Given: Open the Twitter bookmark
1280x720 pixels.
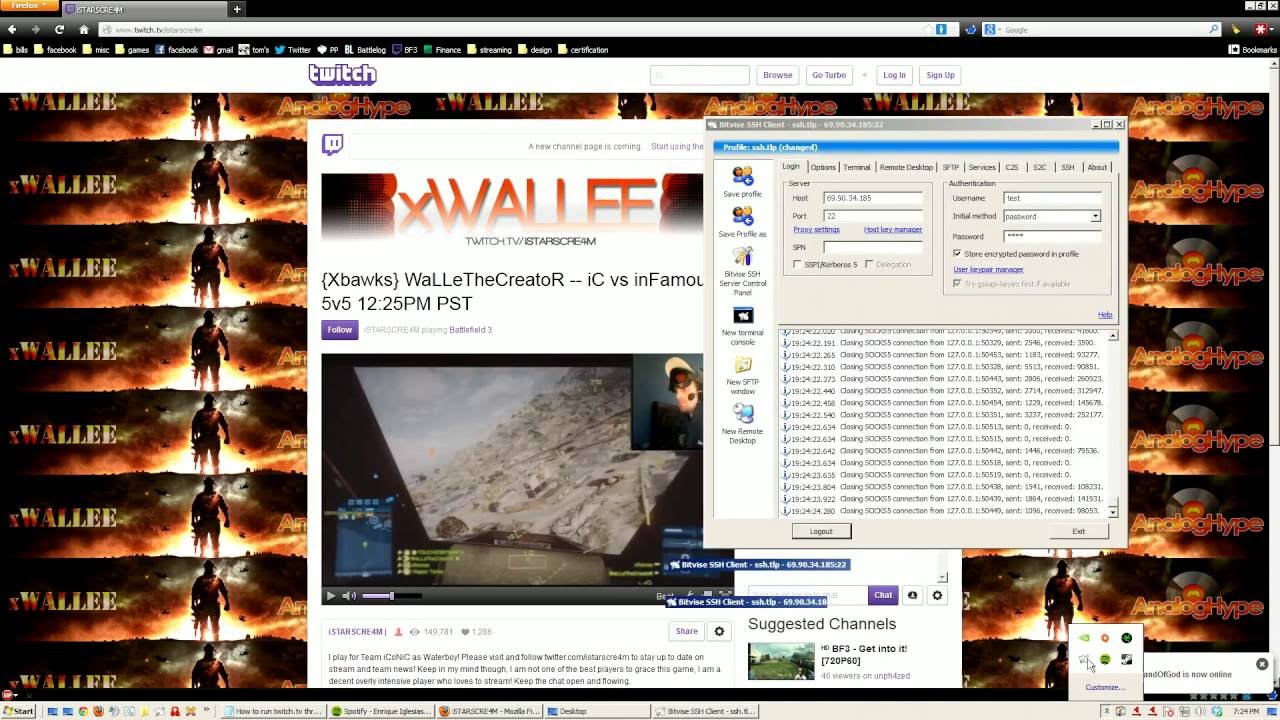Looking at the screenshot, I should pos(292,49).
